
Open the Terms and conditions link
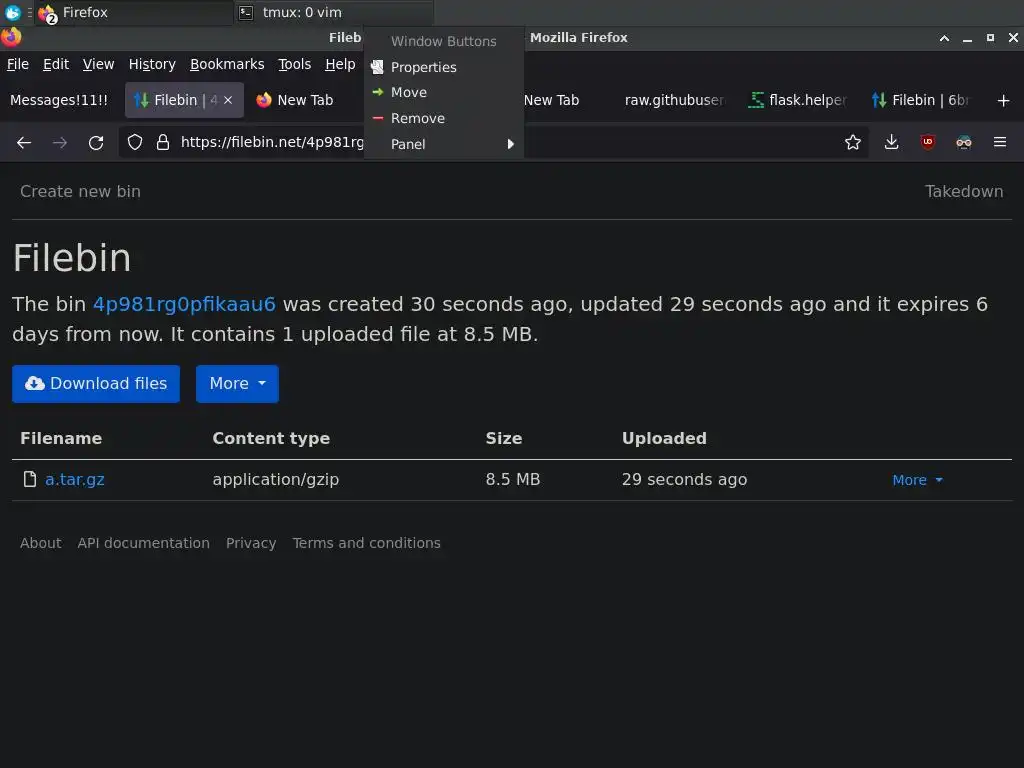(366, 543)
